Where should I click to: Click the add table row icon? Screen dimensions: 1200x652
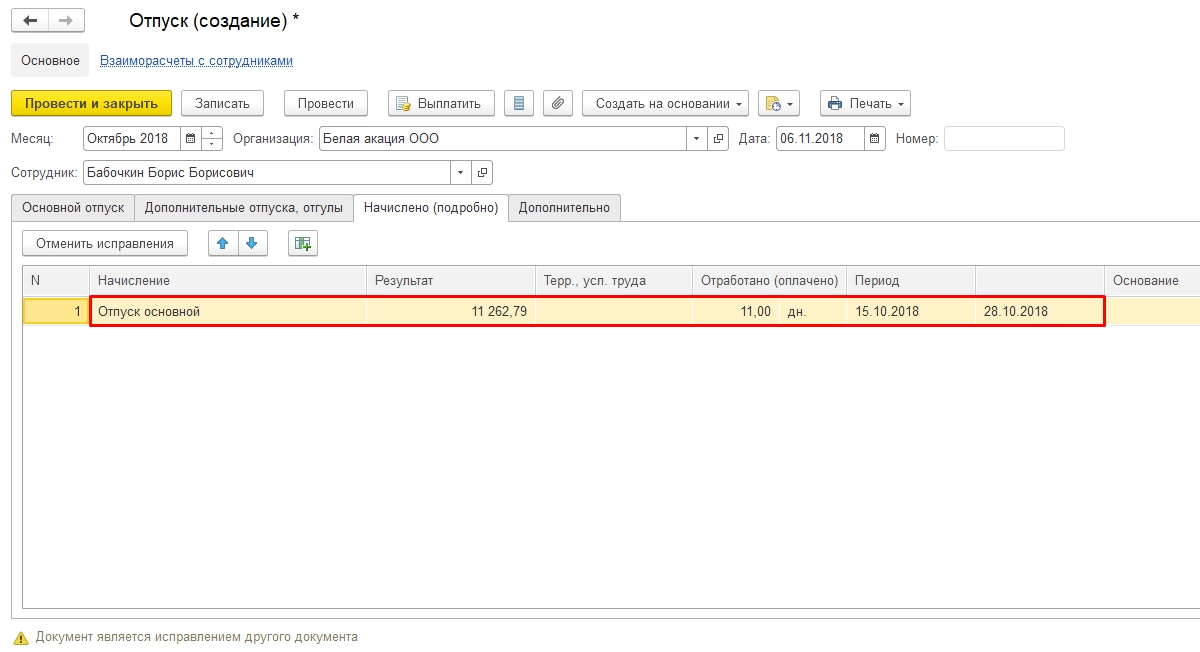pos(303,243)
